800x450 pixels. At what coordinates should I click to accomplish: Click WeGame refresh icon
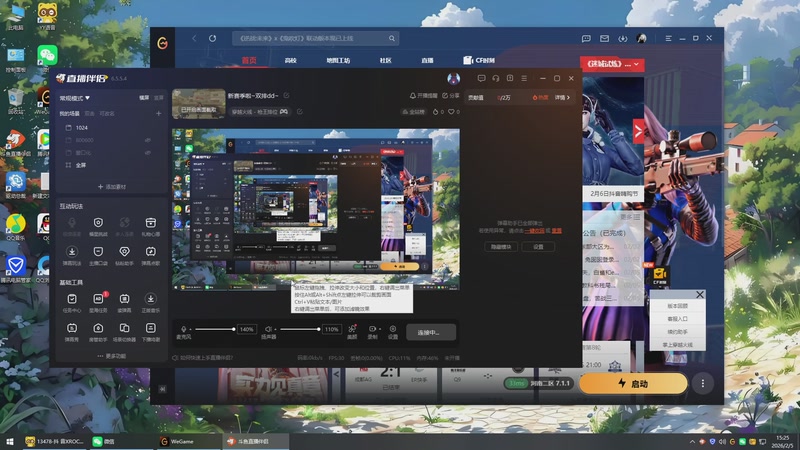212,38
